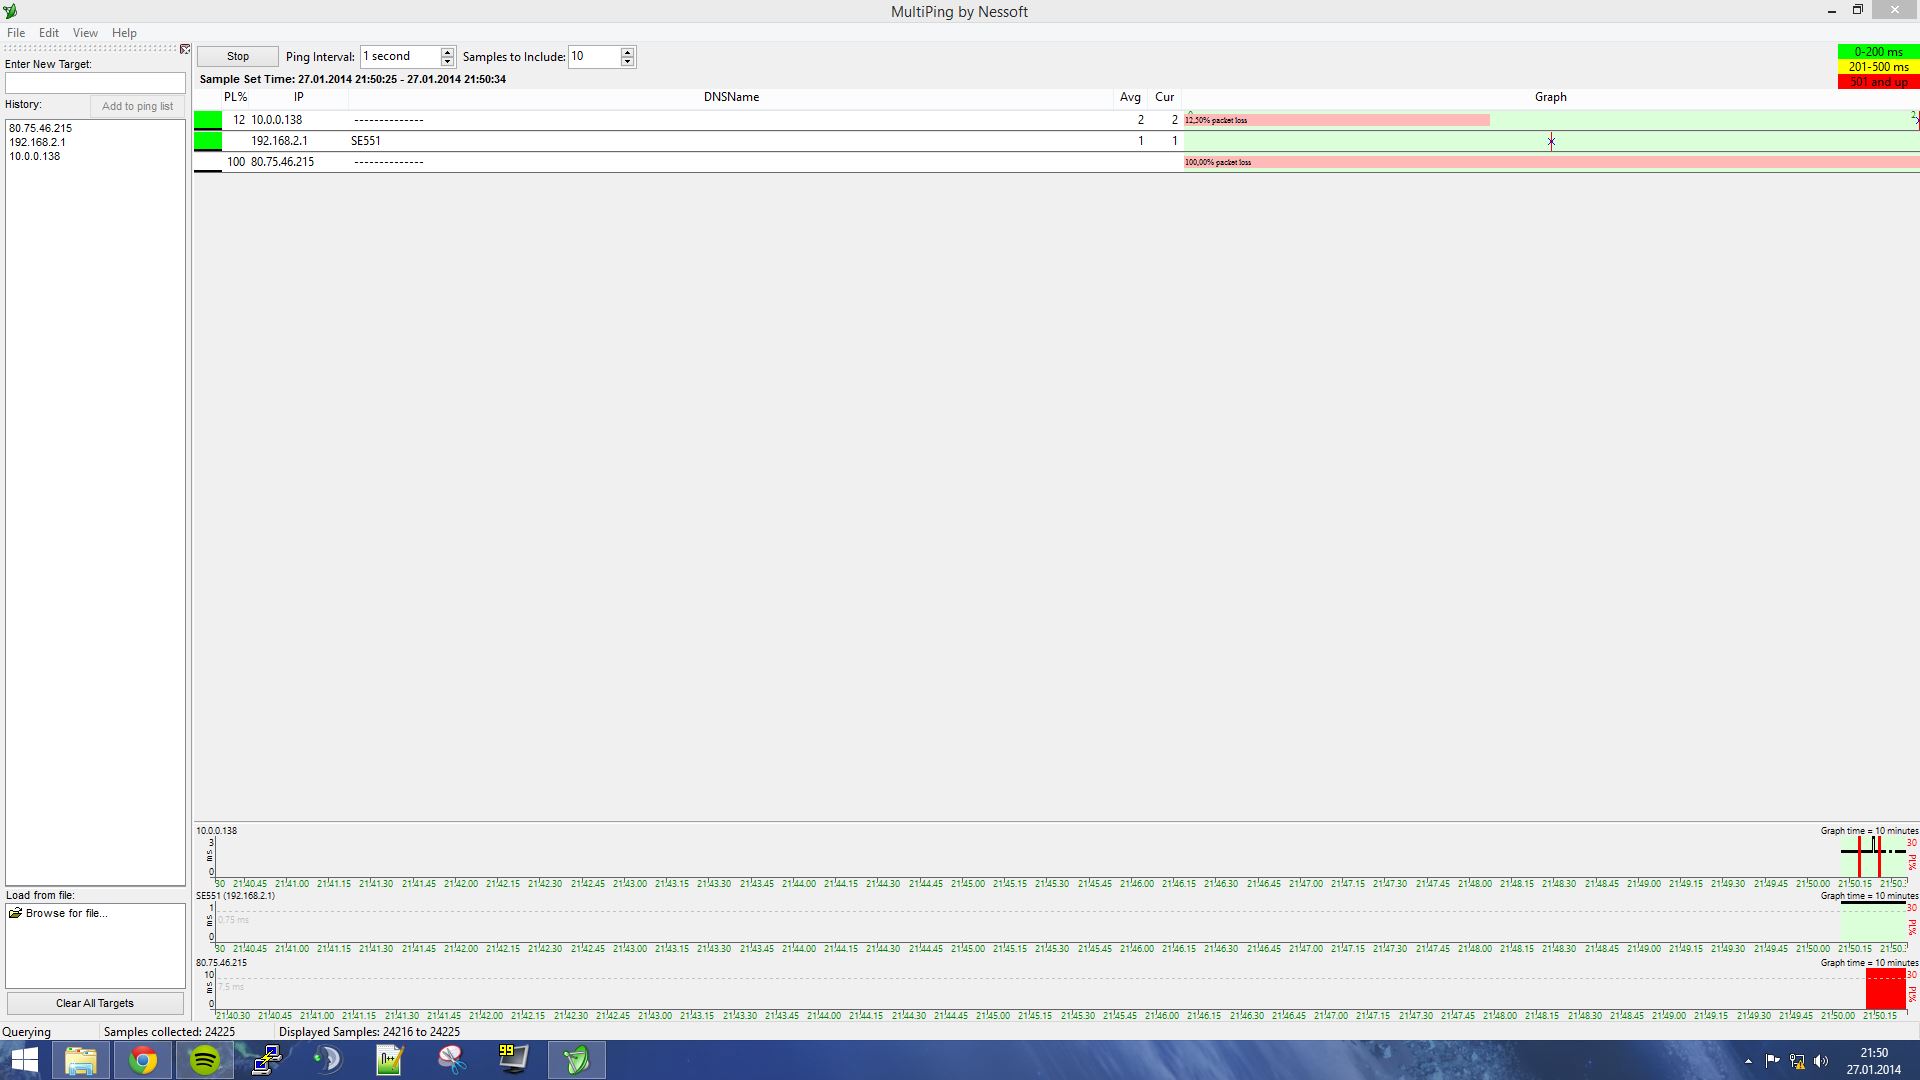This screenshot has width=1920, height=1080.
Task: Close the left target panel
Action: coord(185,49)
